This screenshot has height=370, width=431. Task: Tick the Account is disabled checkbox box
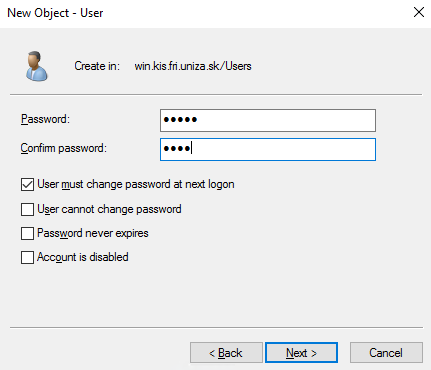[x=27, y=257]
